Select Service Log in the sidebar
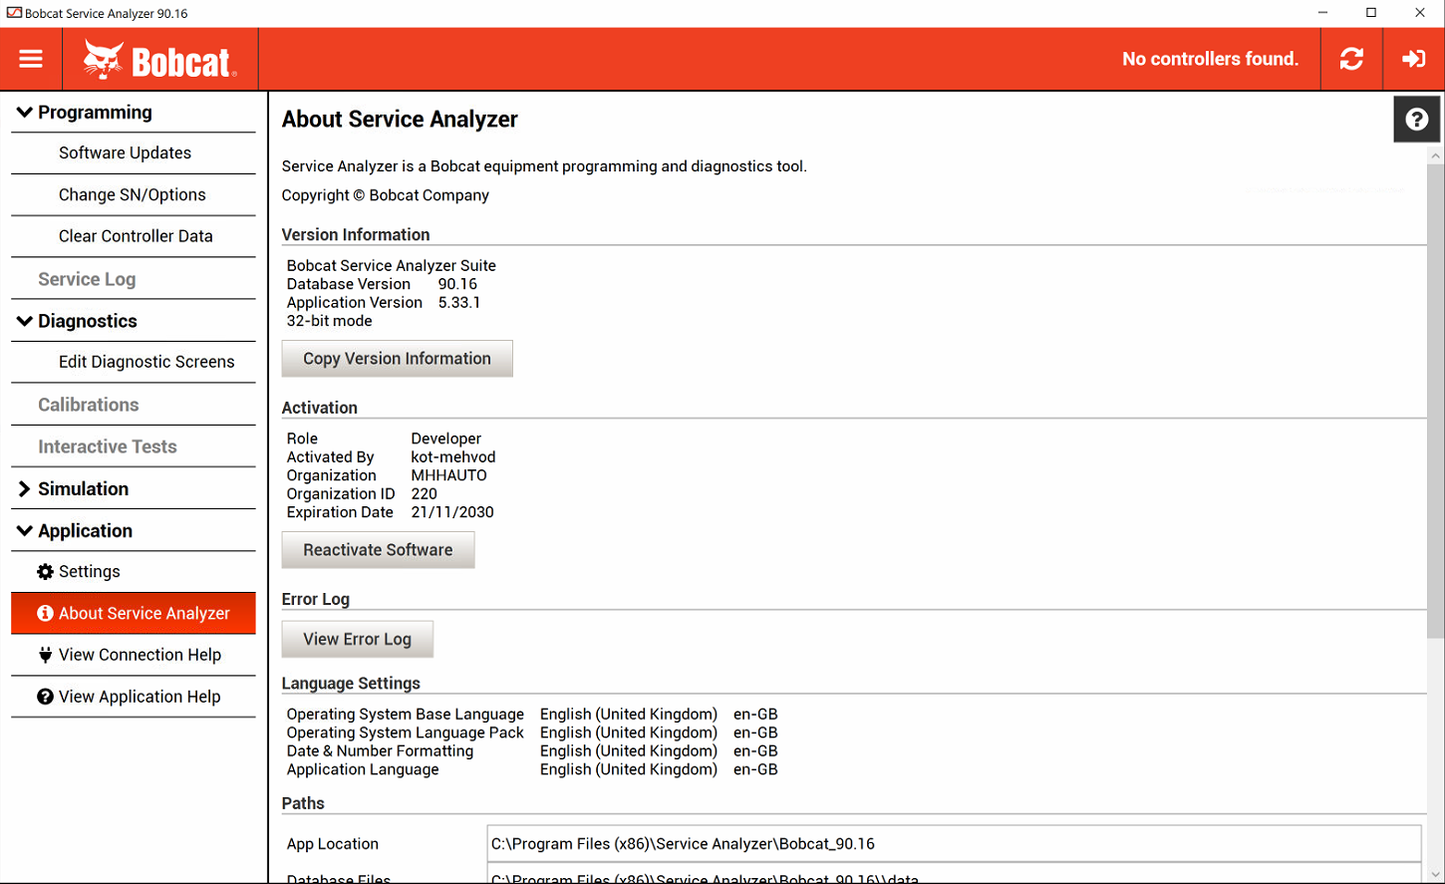Screen dimensions: 1445x884 (x=133, y=279)
